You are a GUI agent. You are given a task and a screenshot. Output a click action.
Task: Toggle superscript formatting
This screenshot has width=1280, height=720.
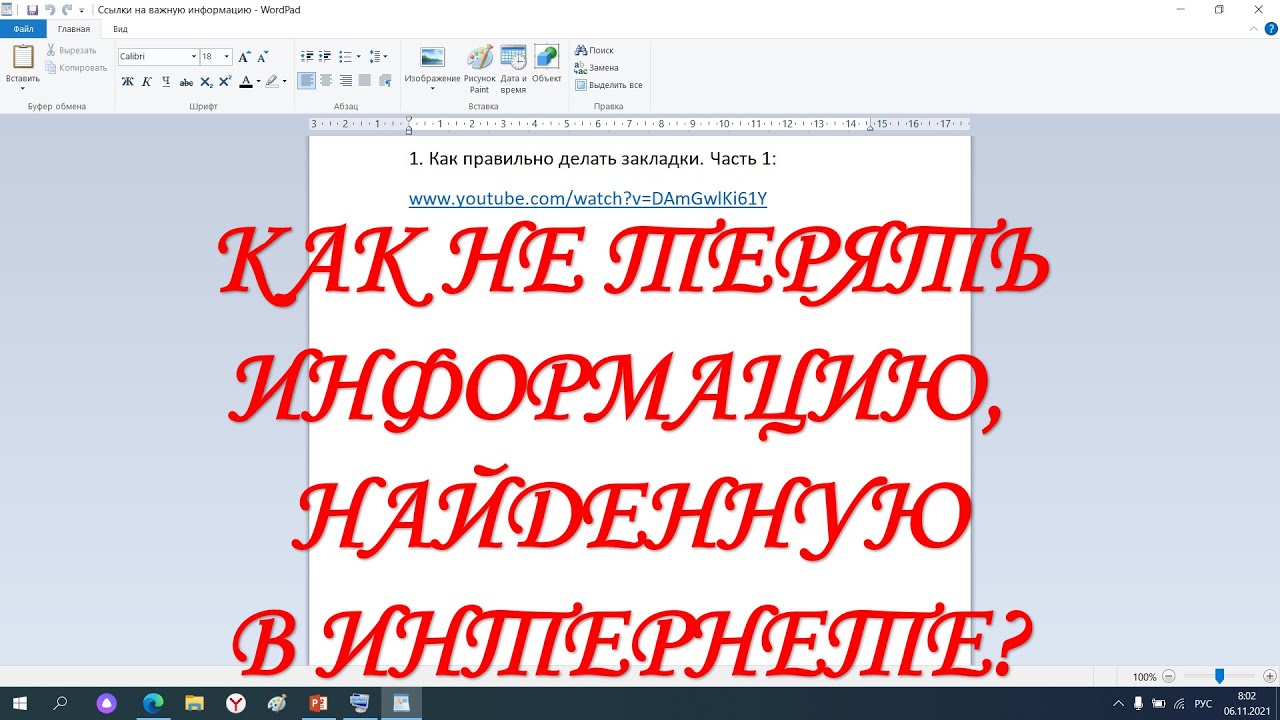(x=225, y=81)
